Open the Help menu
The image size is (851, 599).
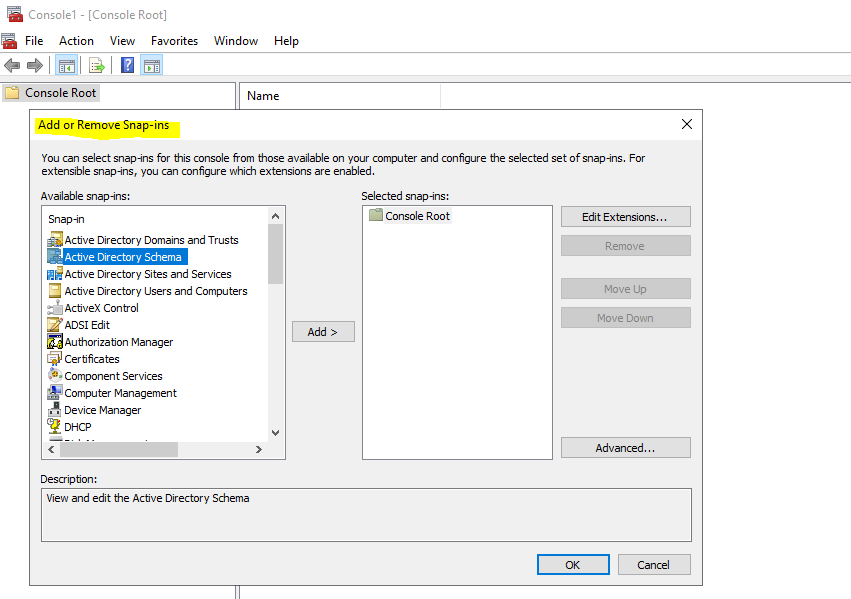coord(286,41)
